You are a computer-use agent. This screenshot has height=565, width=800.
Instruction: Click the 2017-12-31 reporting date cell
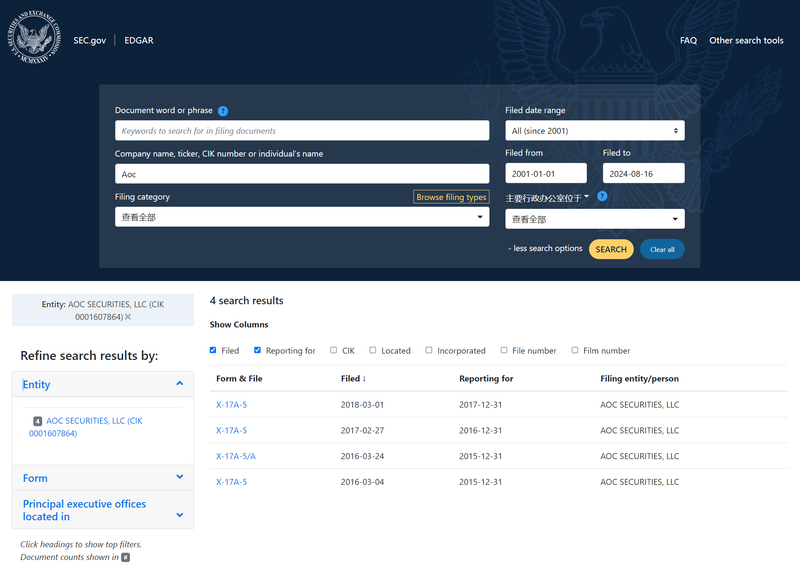click(481, 405)
